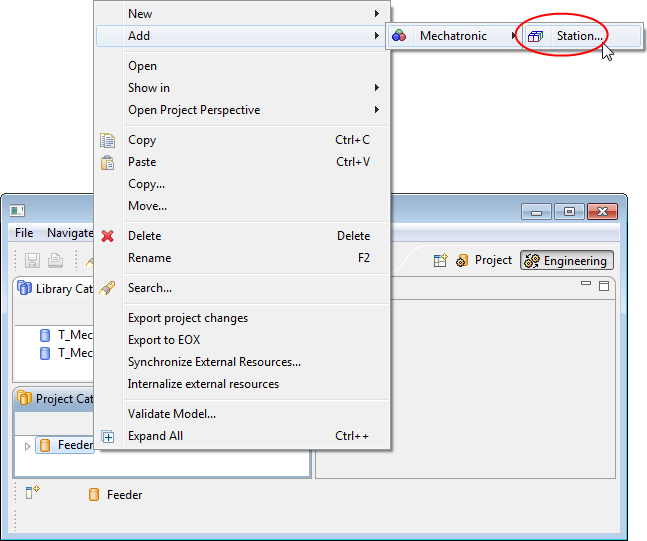647x541 pixels.
Task: Choose Mechatronic from the Add submenu
Action: (454, 36)
